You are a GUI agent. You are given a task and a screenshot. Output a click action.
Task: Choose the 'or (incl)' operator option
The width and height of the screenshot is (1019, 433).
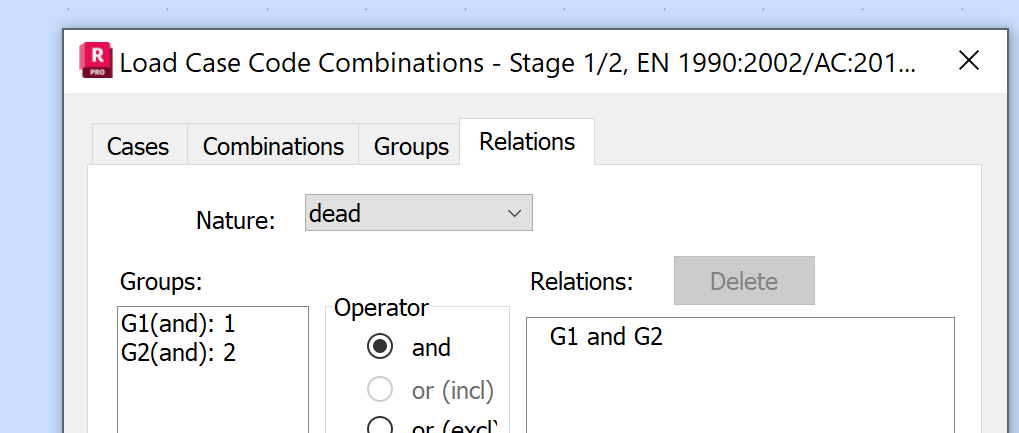click(x=380, y=390)
